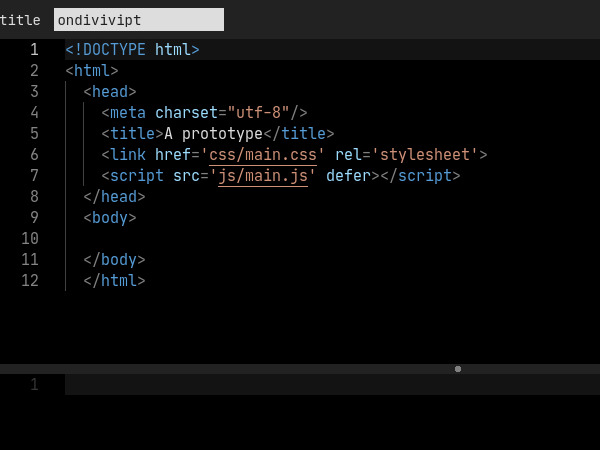Click line number 7 in the gutter
Image resolution: width=600 pixels, height=450 pixels.
34,176
